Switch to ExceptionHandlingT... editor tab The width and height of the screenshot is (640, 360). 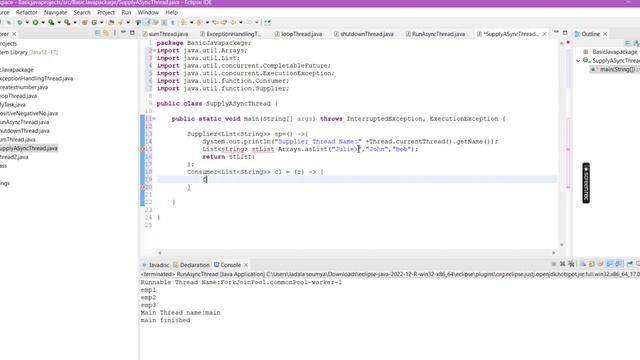pos(231,34)
